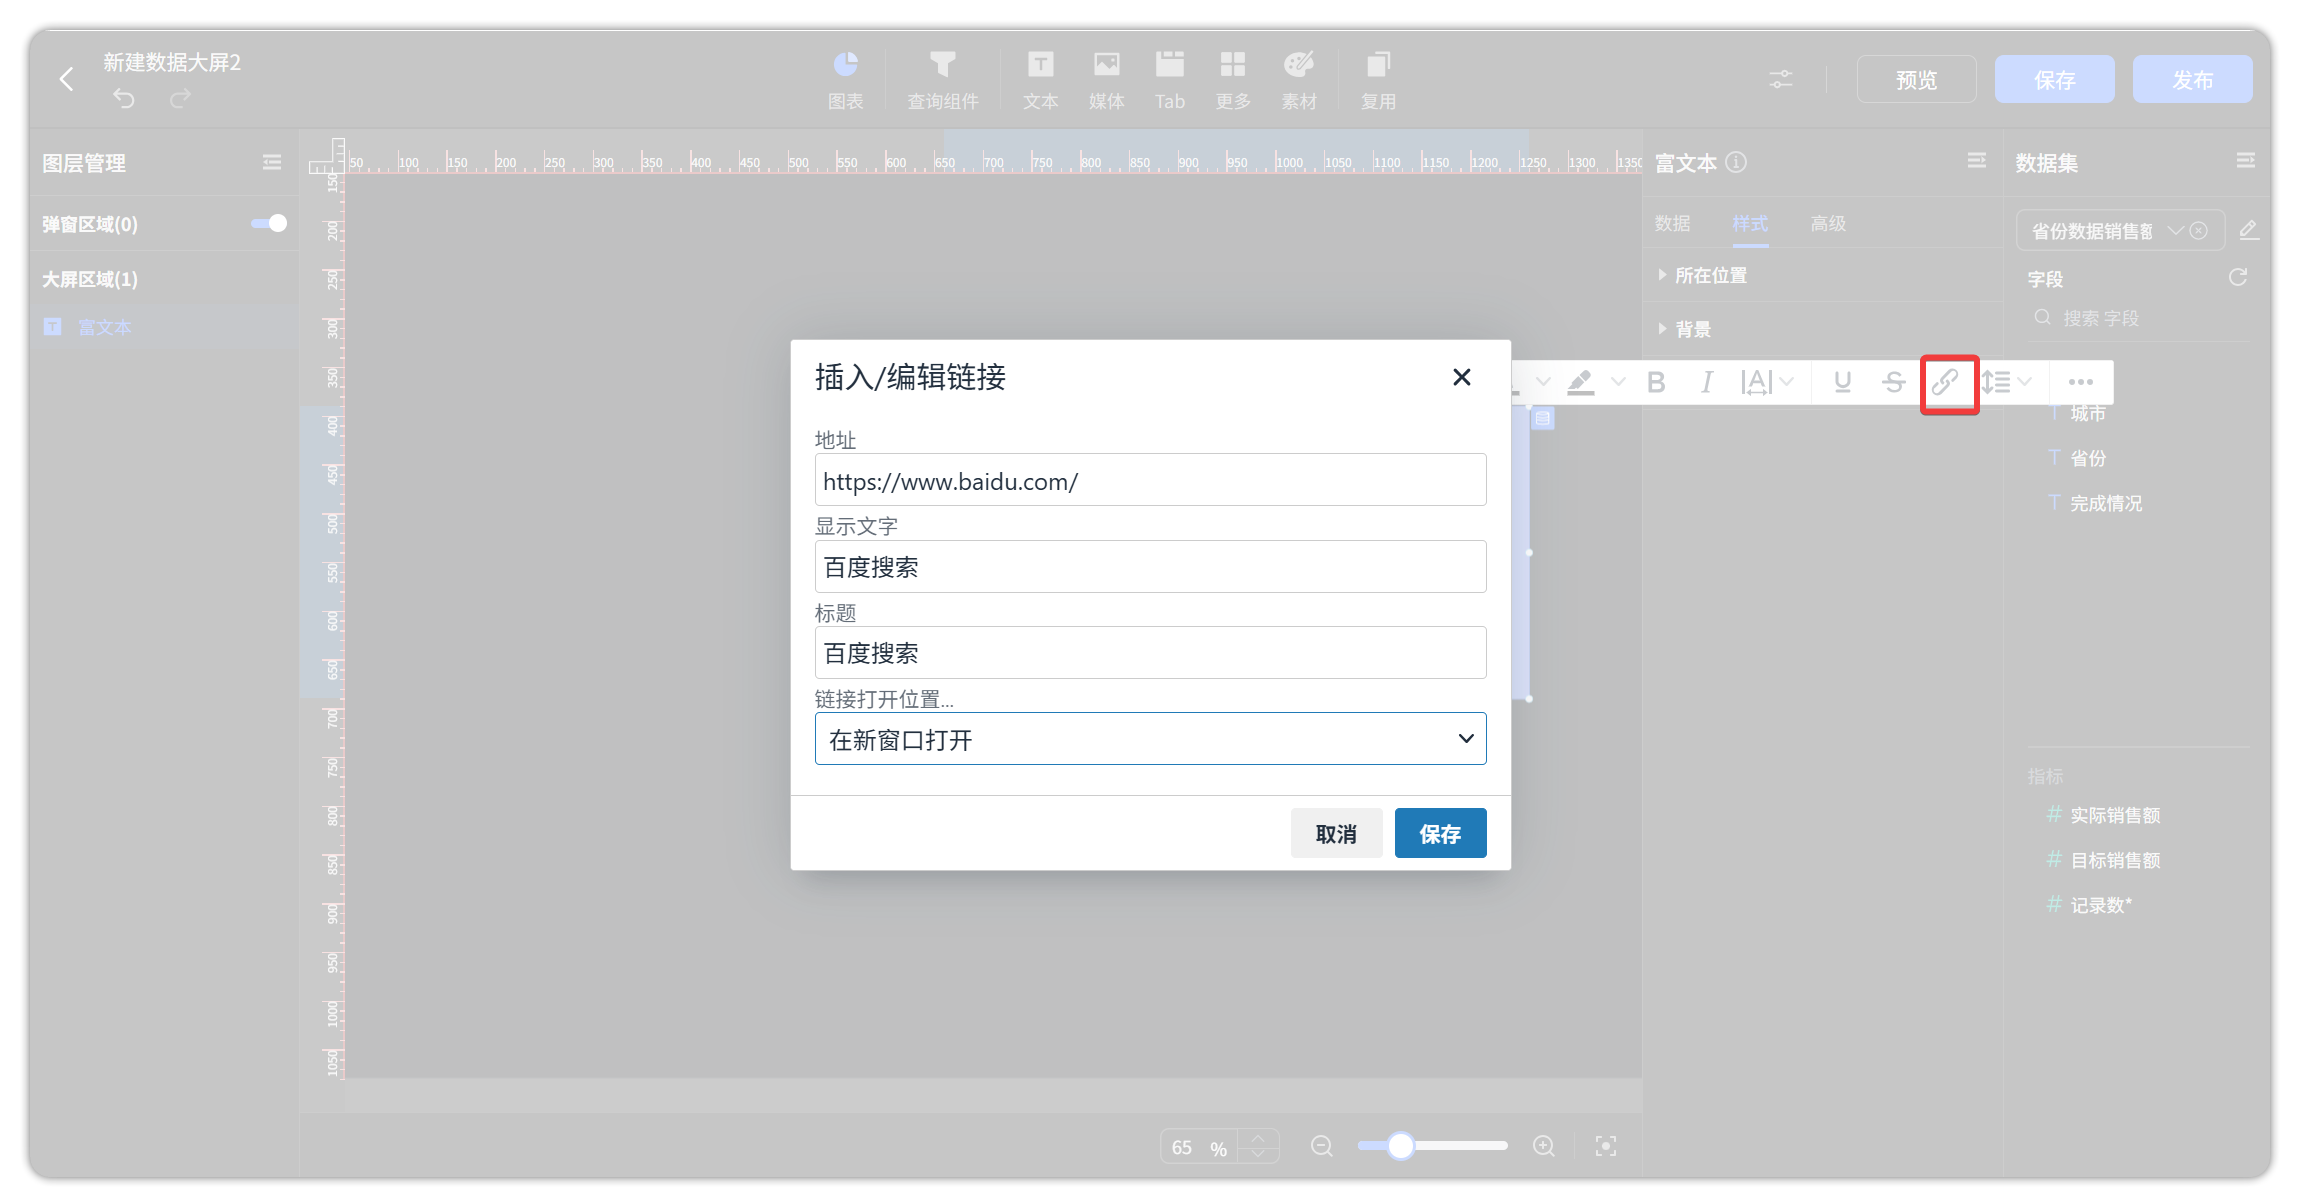Click the canvas zoom slider handle
This screenshot has height=1197, width=2300.
(x=1401, y=1146)
